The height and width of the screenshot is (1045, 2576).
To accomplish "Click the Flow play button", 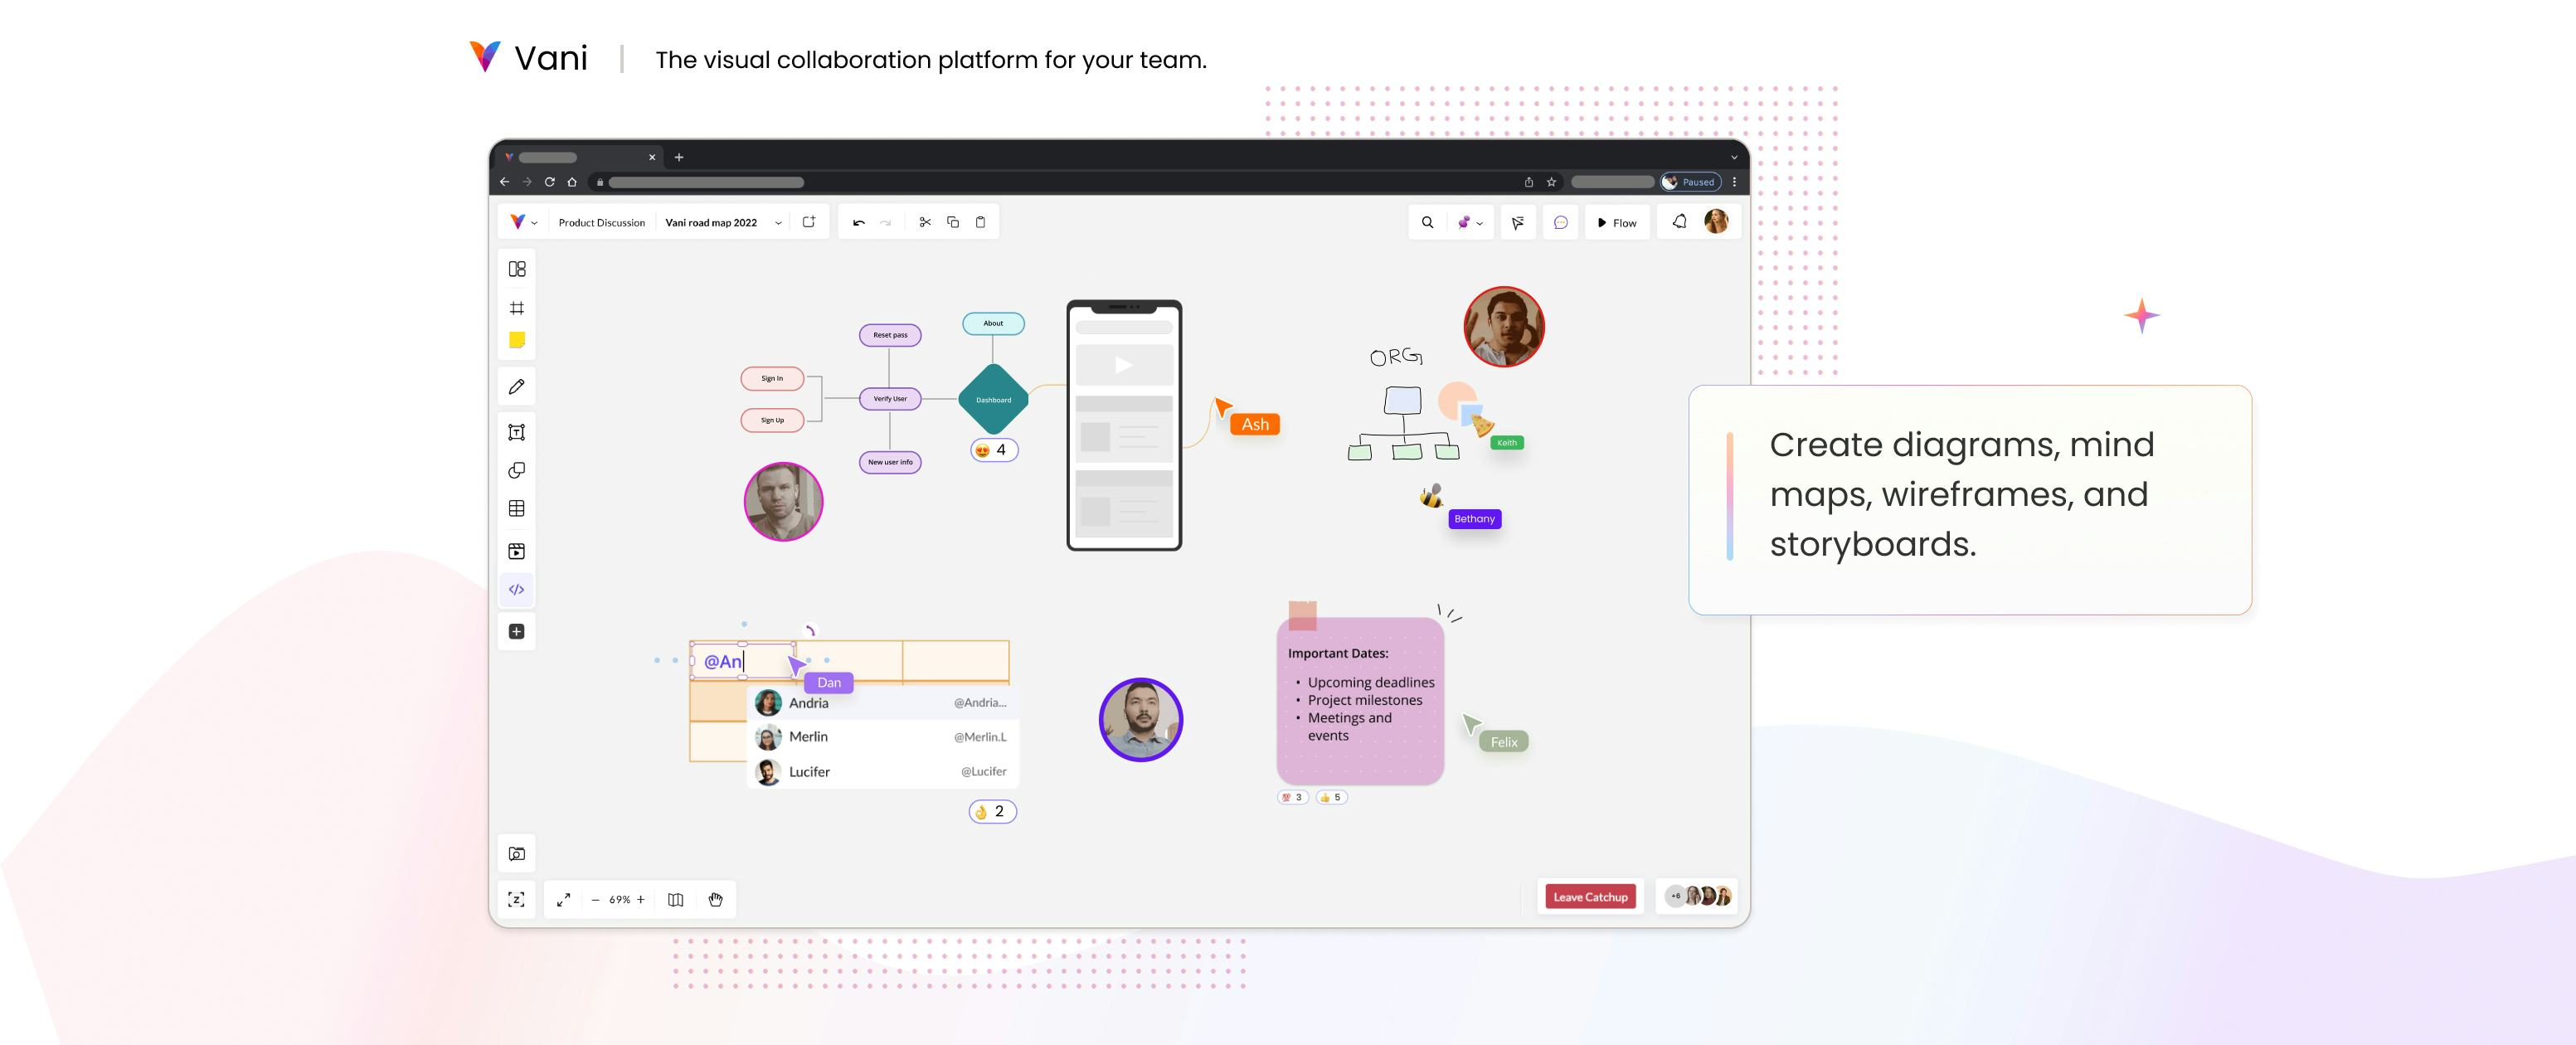I will (x=1616, y=222).
